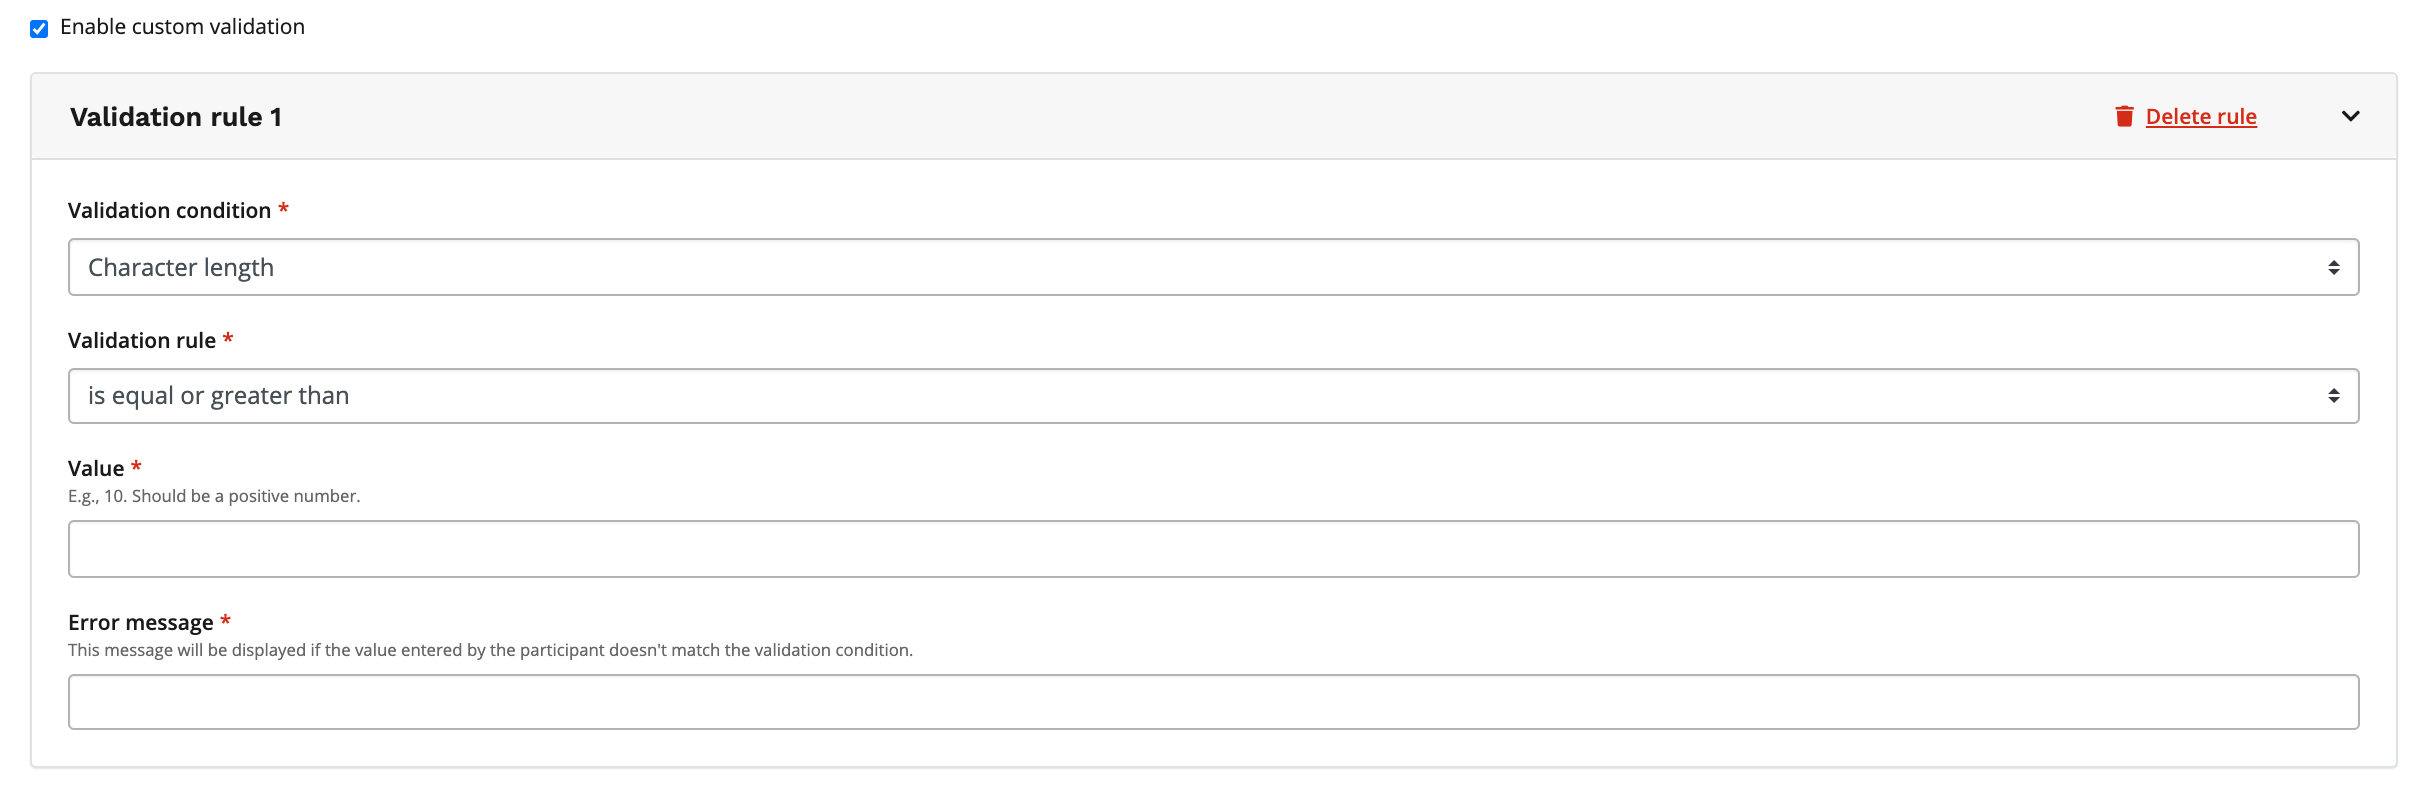Uncheck the Enable custom validation checkbox
2428x786 pixels.
coord(39,29)
